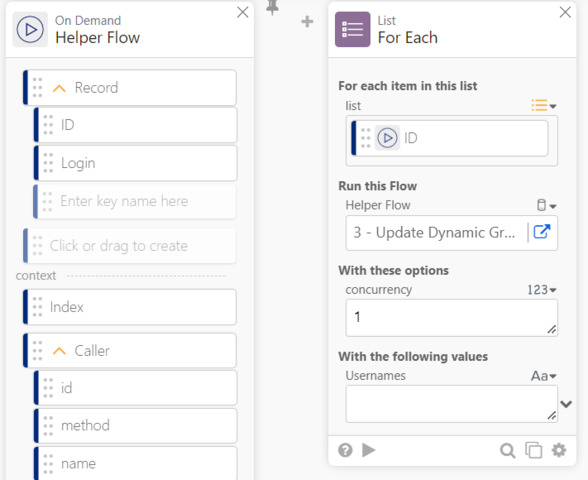Image resolution: width=588 pixels, height=480 pixels.
Task: Click the duplicate card icon
Action: [x=533, y=450]
